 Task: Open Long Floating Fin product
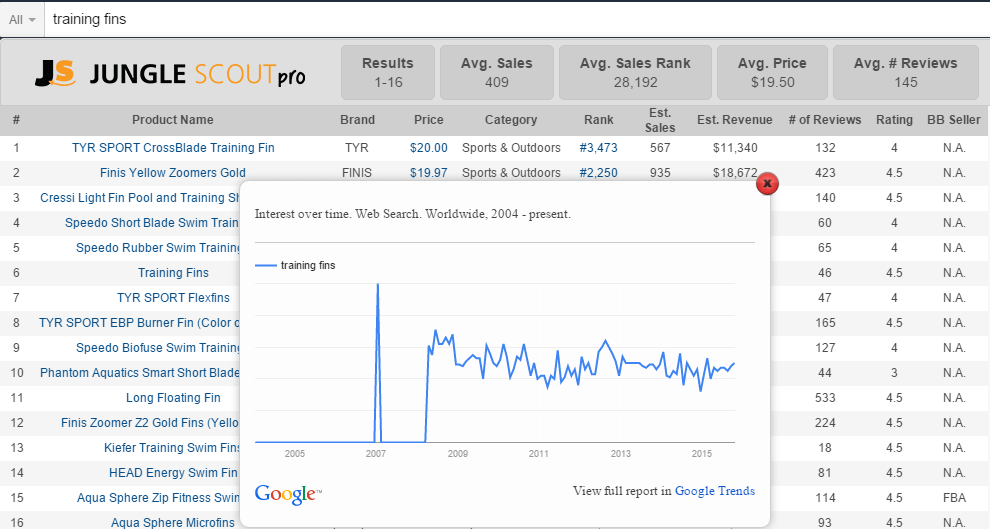[173, 398]
